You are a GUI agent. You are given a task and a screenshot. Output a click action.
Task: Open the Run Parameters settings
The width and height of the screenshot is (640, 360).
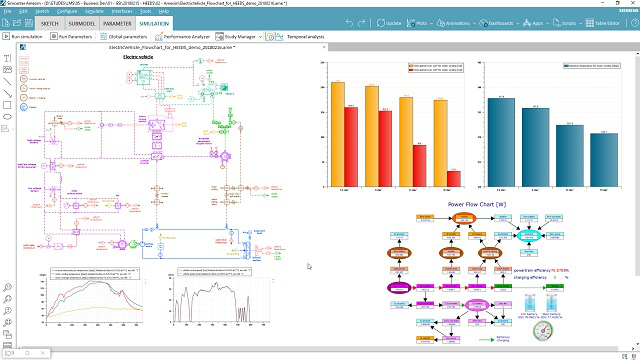(71, 36)
